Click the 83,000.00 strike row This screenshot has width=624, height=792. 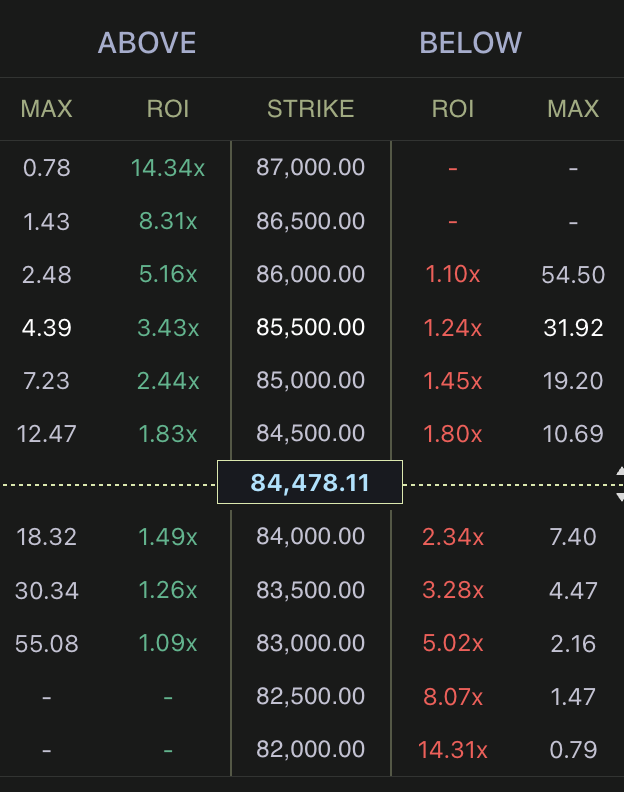[311, 643]
